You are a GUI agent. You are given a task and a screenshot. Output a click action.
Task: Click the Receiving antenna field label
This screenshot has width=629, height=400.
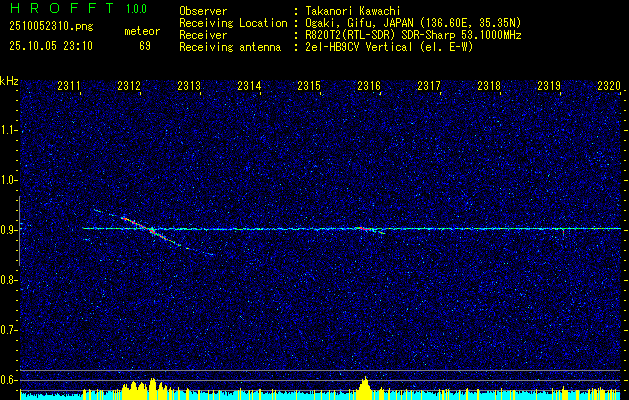coord(230,47)
